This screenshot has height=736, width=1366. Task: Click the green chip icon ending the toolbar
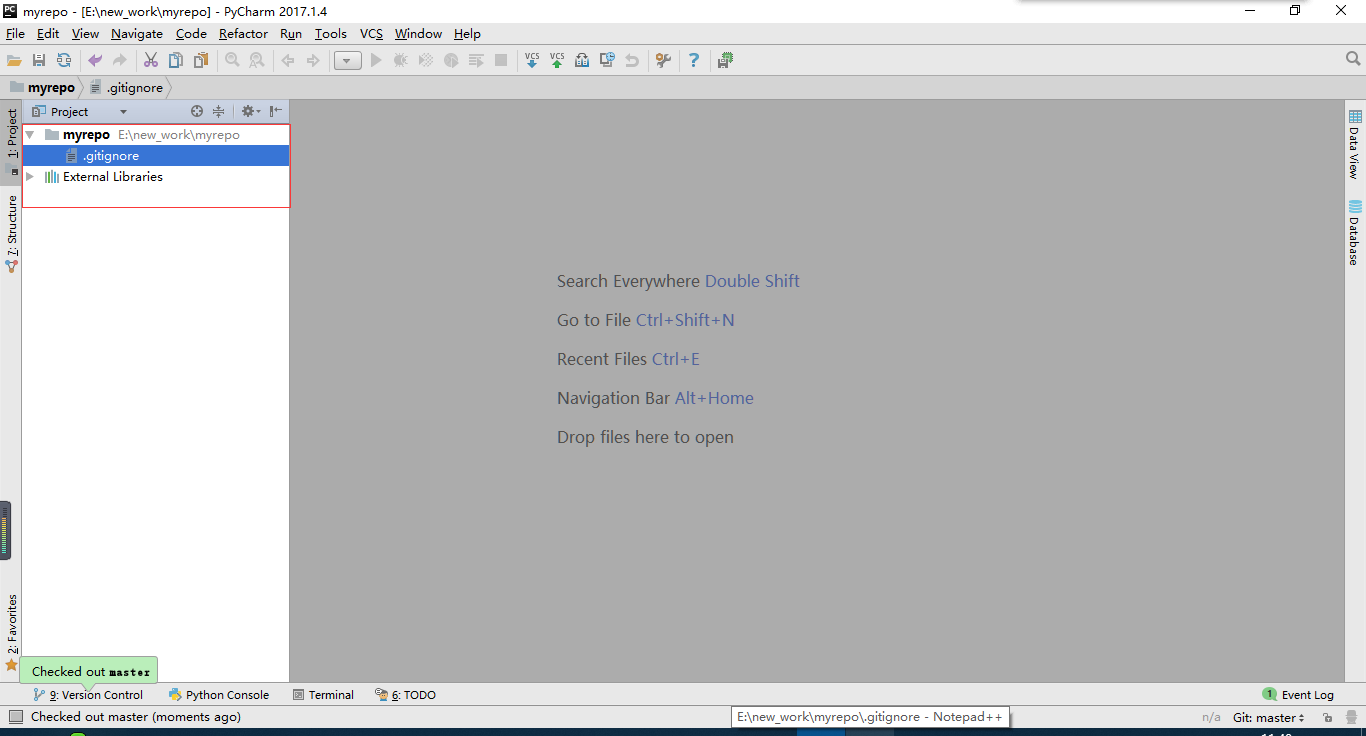725,61
